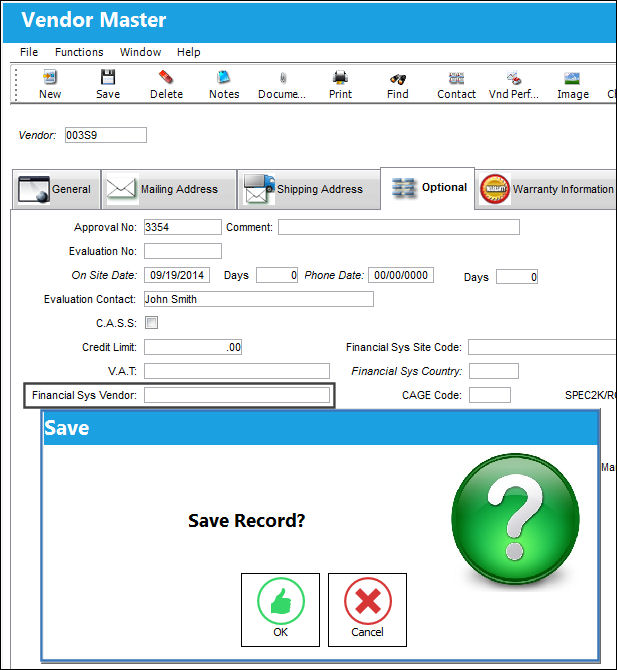
Task: Click the toolbar drag handle dots
Action: click(x=16, y=84)
